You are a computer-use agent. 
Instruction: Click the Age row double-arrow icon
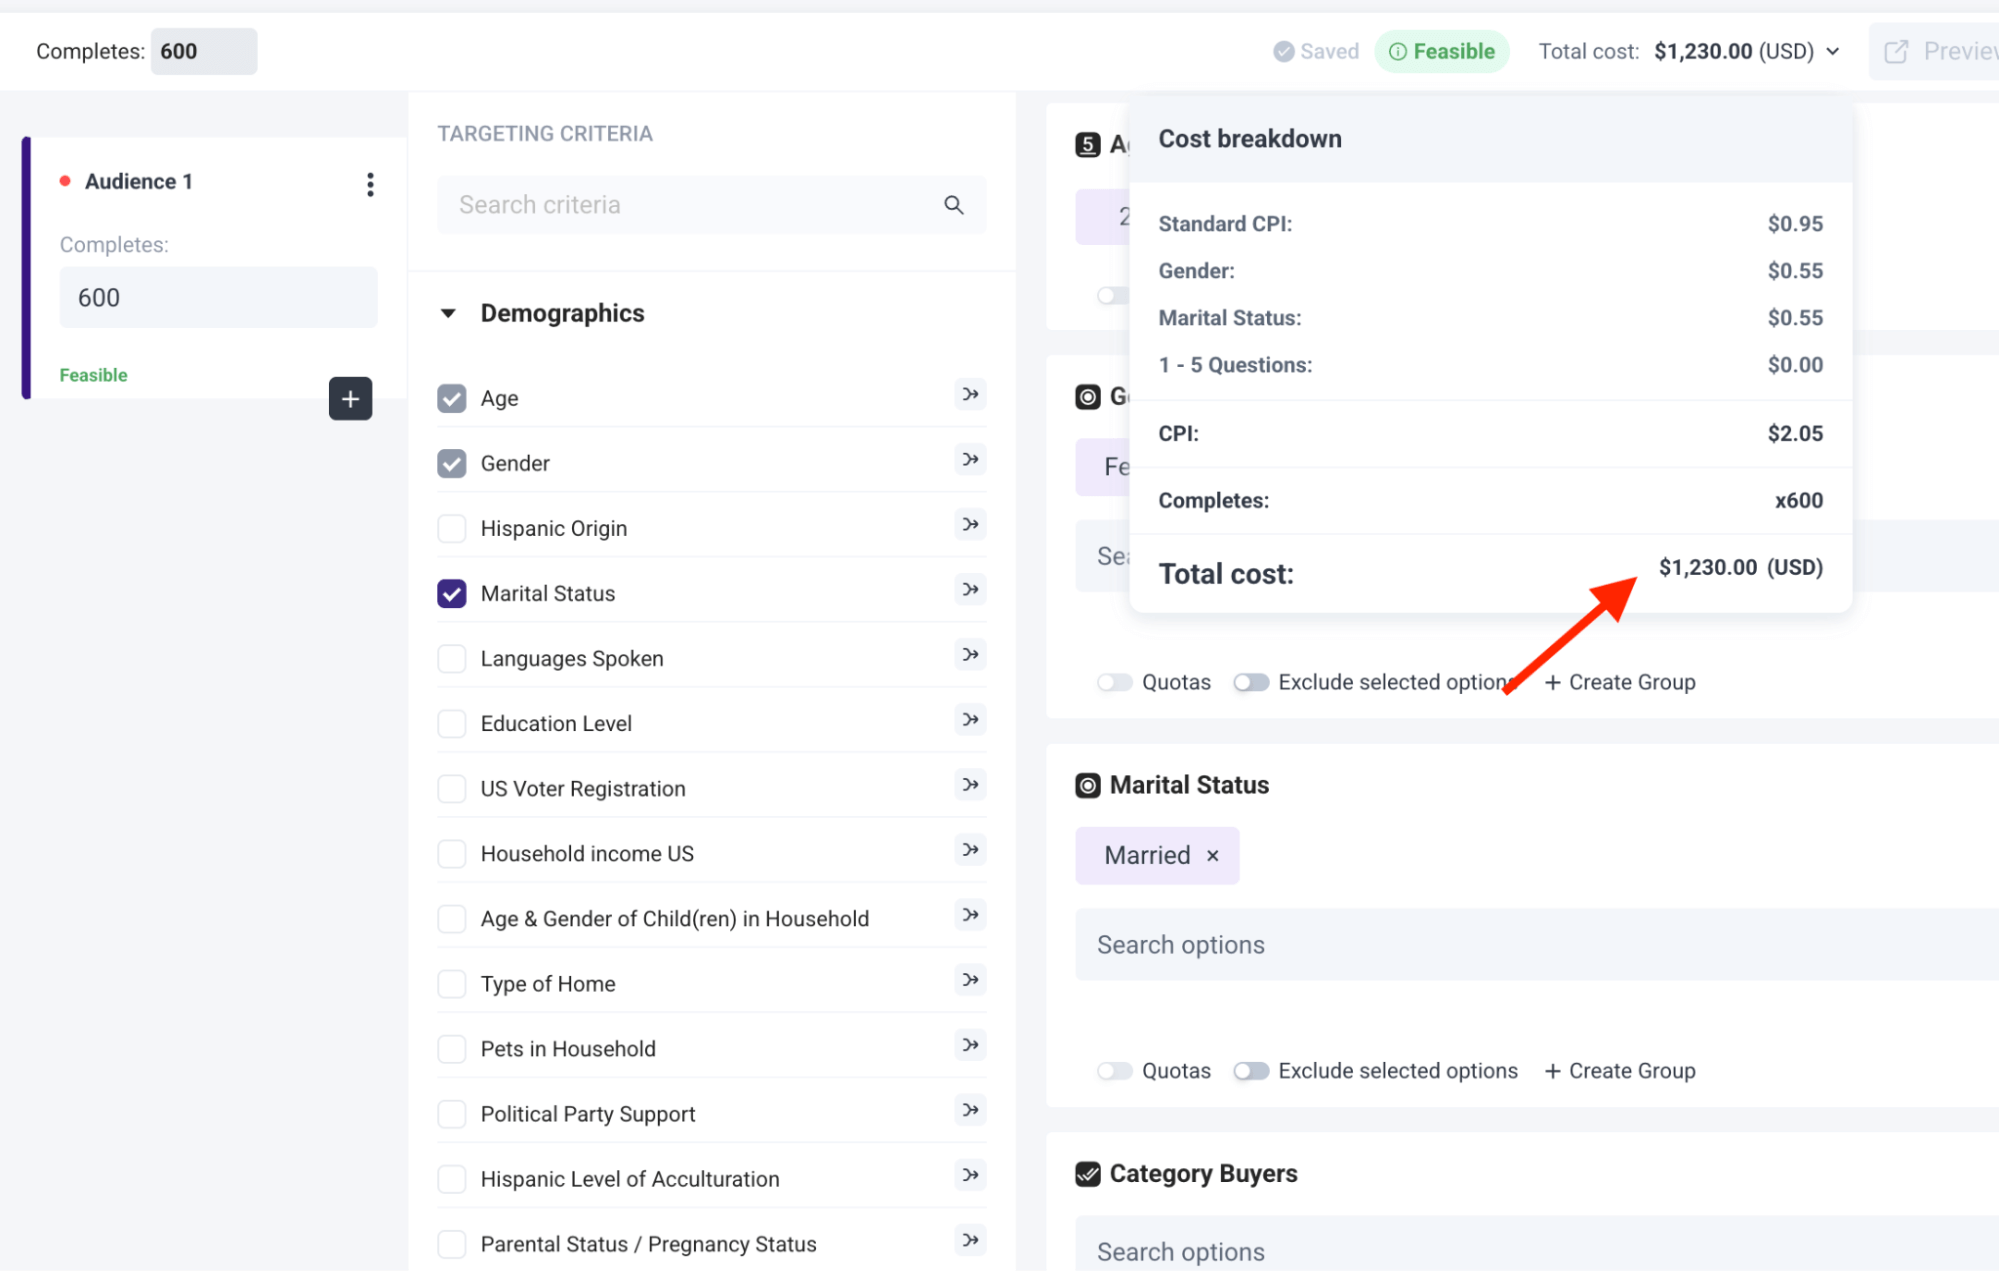969,395
